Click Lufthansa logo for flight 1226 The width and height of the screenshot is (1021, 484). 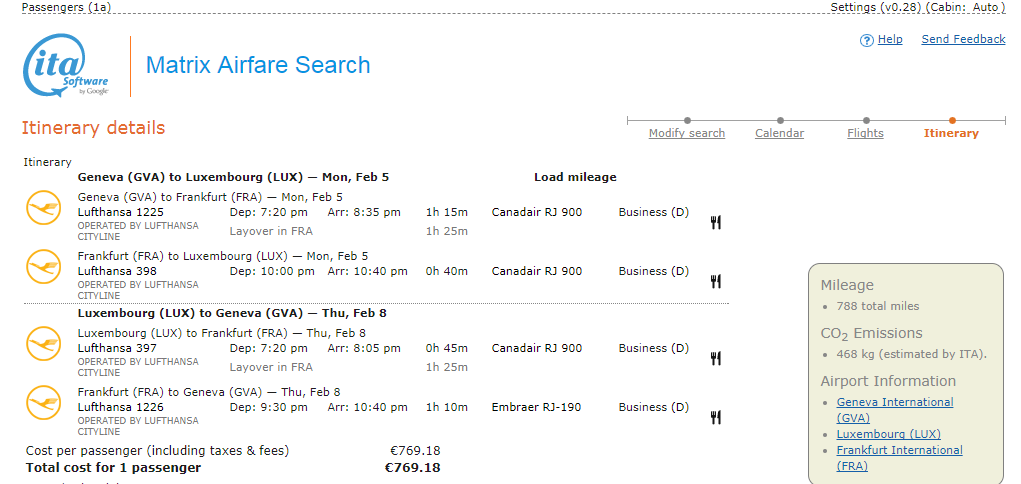(x=43, y=402)
